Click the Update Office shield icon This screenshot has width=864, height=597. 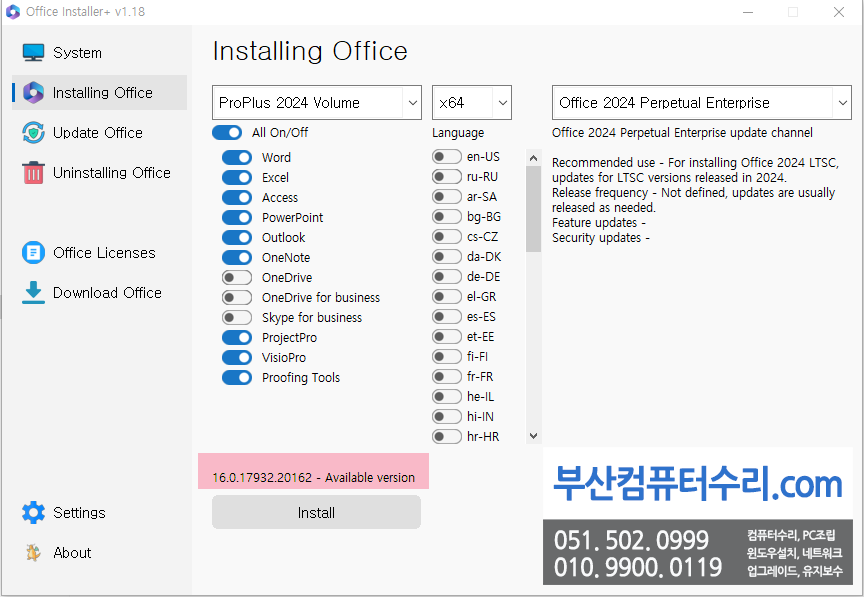[33, 133]
